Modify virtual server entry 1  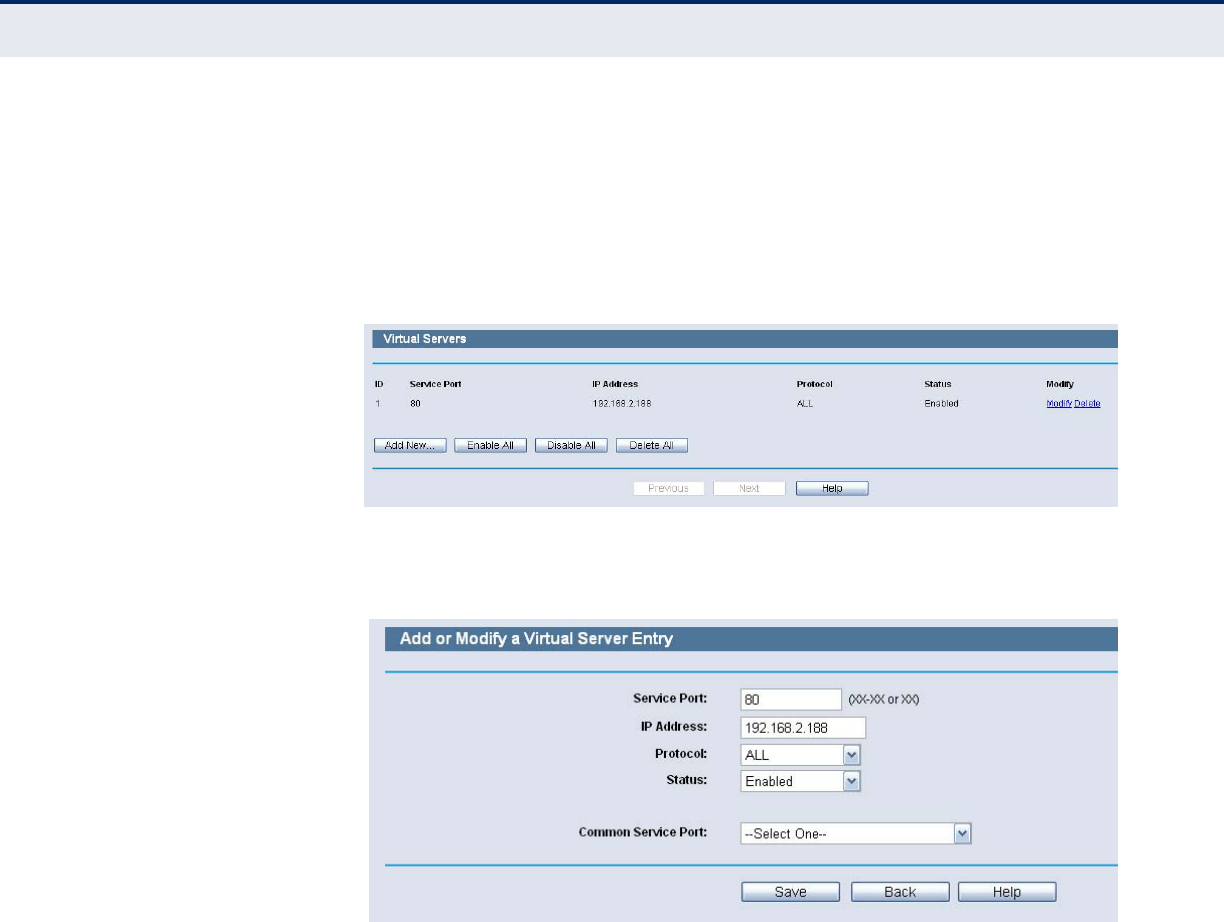pos(1059,403)
